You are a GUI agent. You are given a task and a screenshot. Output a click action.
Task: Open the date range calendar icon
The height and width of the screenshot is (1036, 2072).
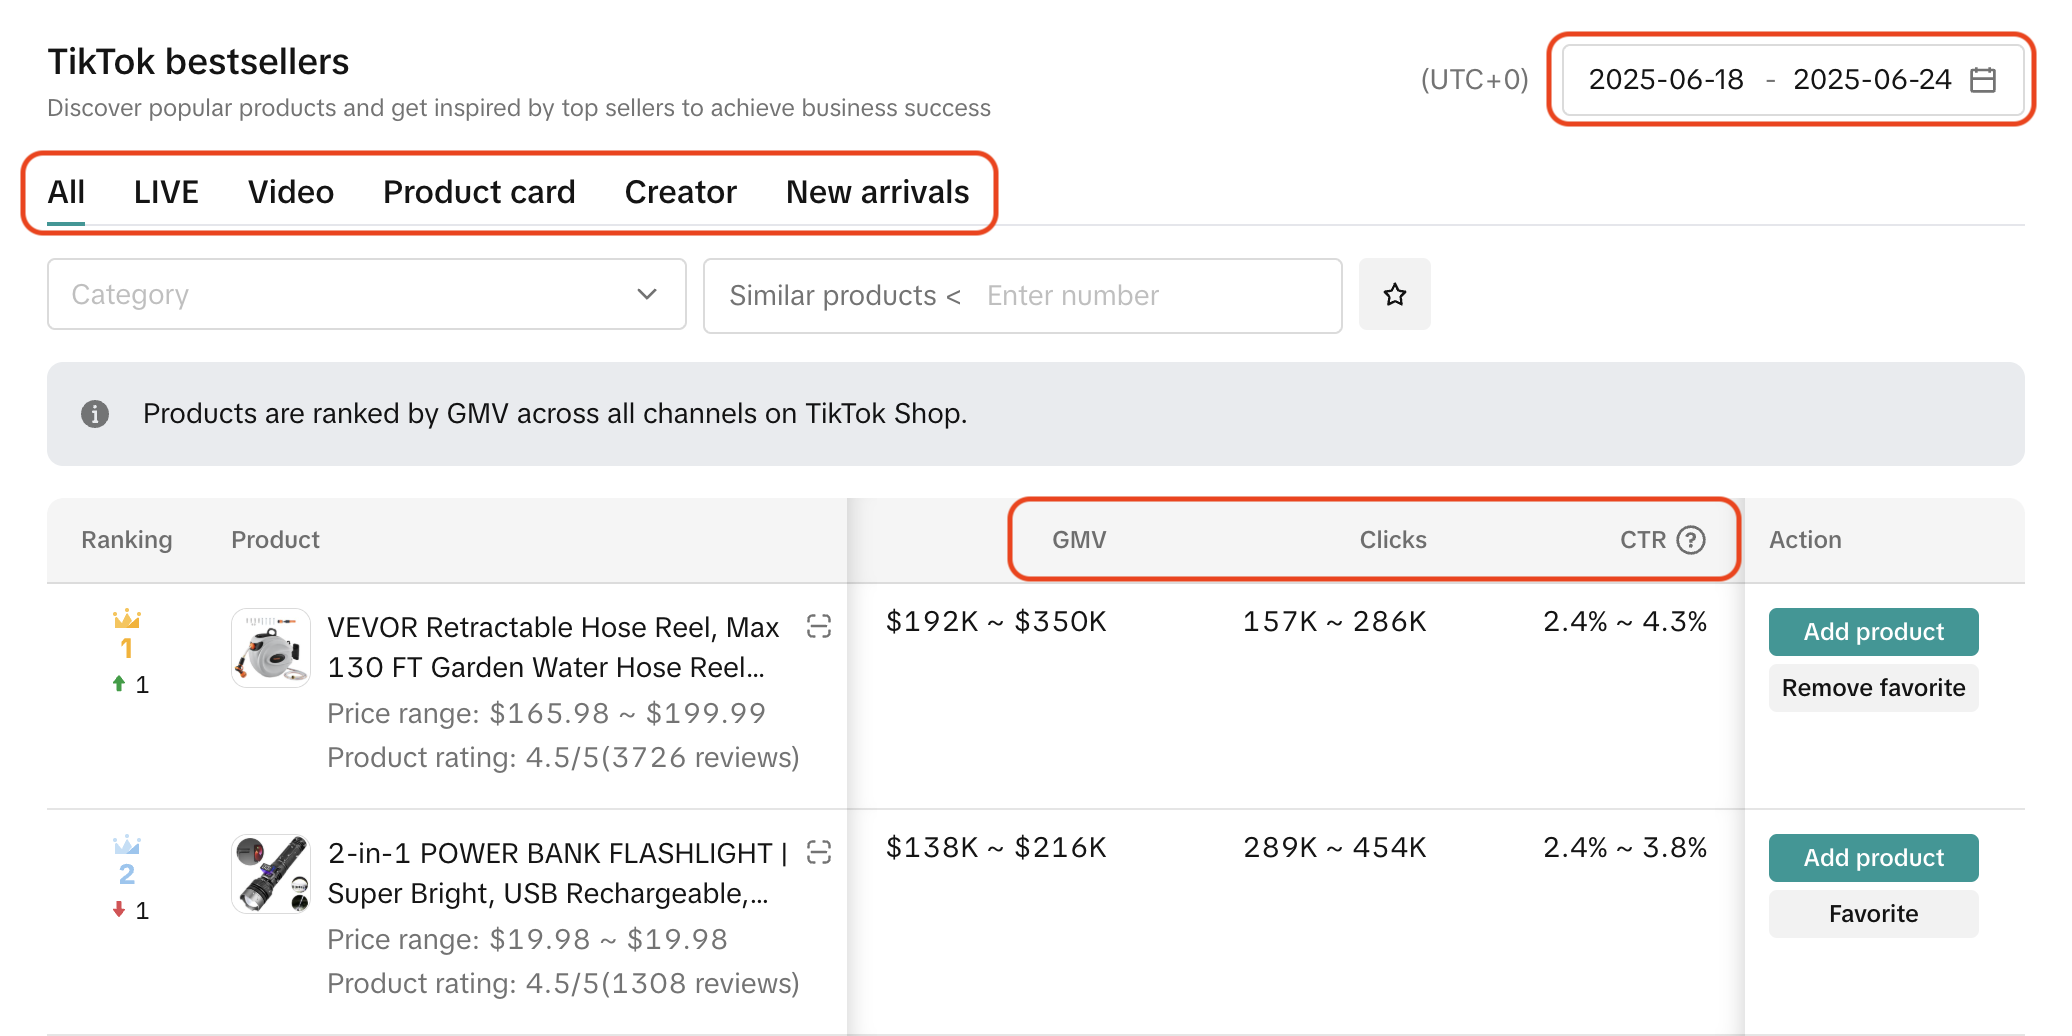coord(1982,80)
